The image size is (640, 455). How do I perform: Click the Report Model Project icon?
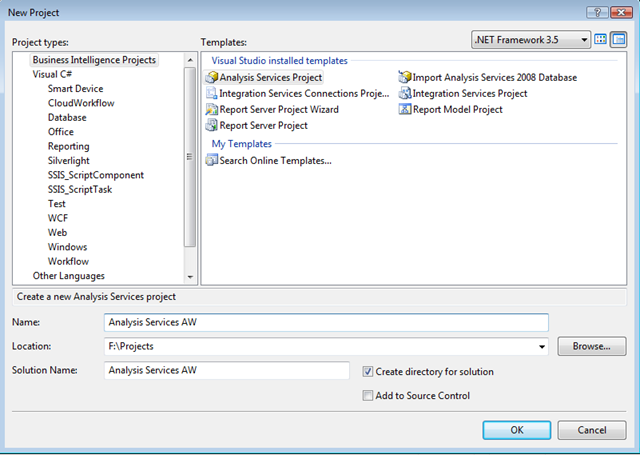point(404,109)
